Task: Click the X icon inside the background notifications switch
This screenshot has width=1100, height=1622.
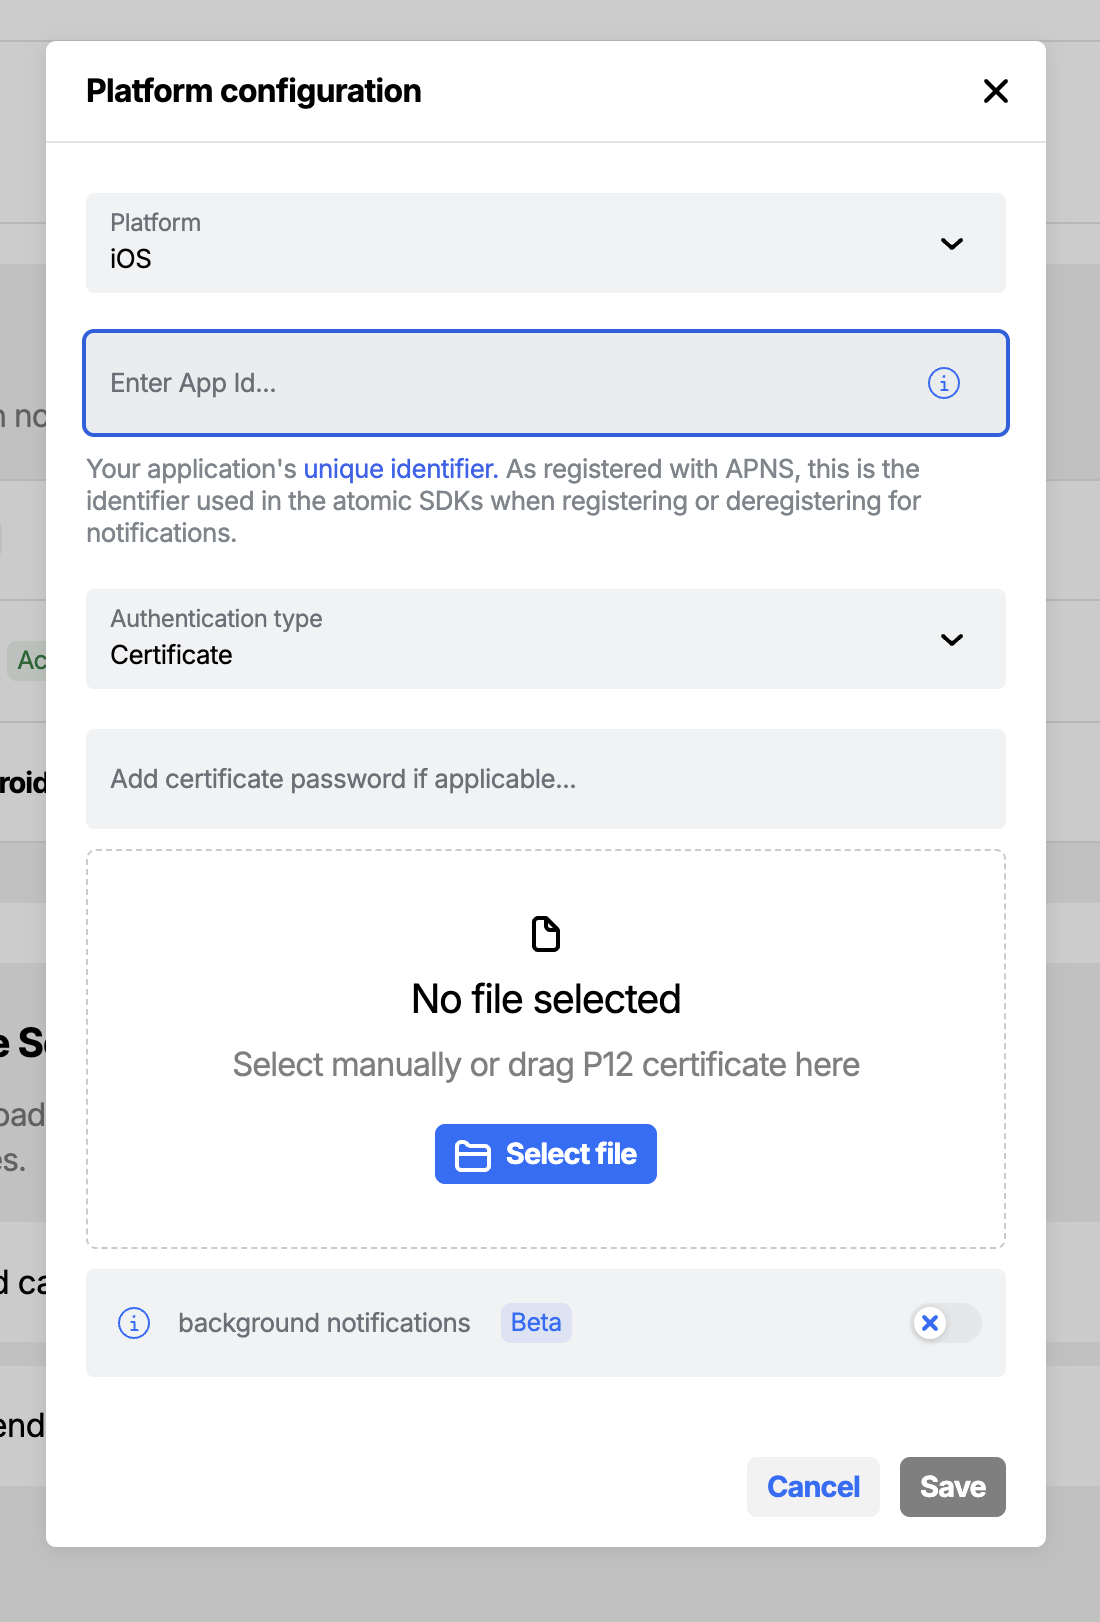Action: pyautogui.click(x=930, y=1322)
